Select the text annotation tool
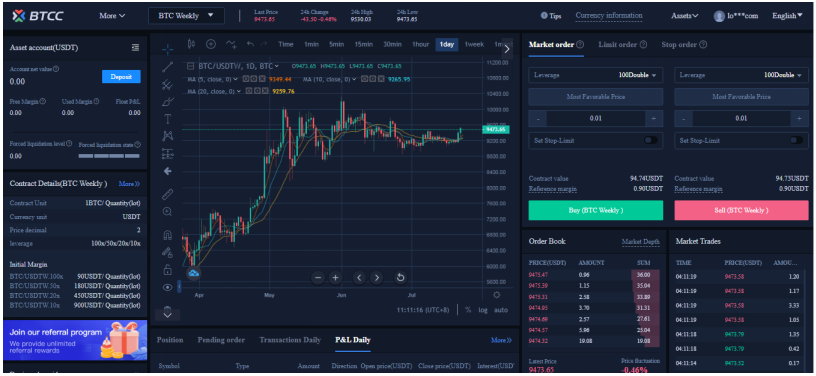The height and width of the screenshot is (376, 816). [x=168, y=119]
